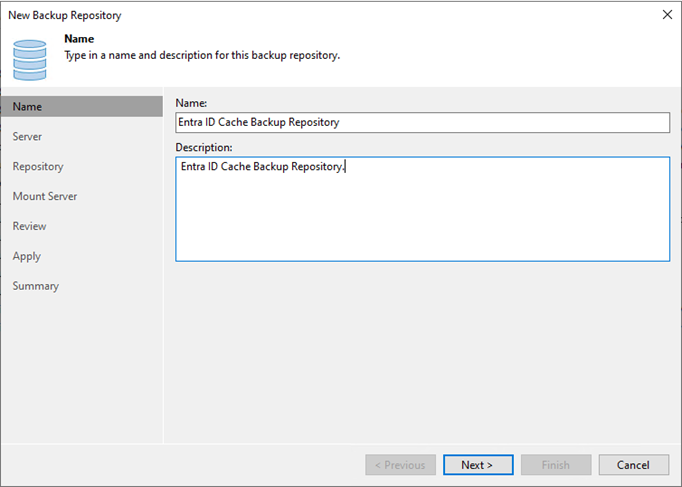Click the bold Name header title
This screenshot has width=682, height=487.
[79, 39]
